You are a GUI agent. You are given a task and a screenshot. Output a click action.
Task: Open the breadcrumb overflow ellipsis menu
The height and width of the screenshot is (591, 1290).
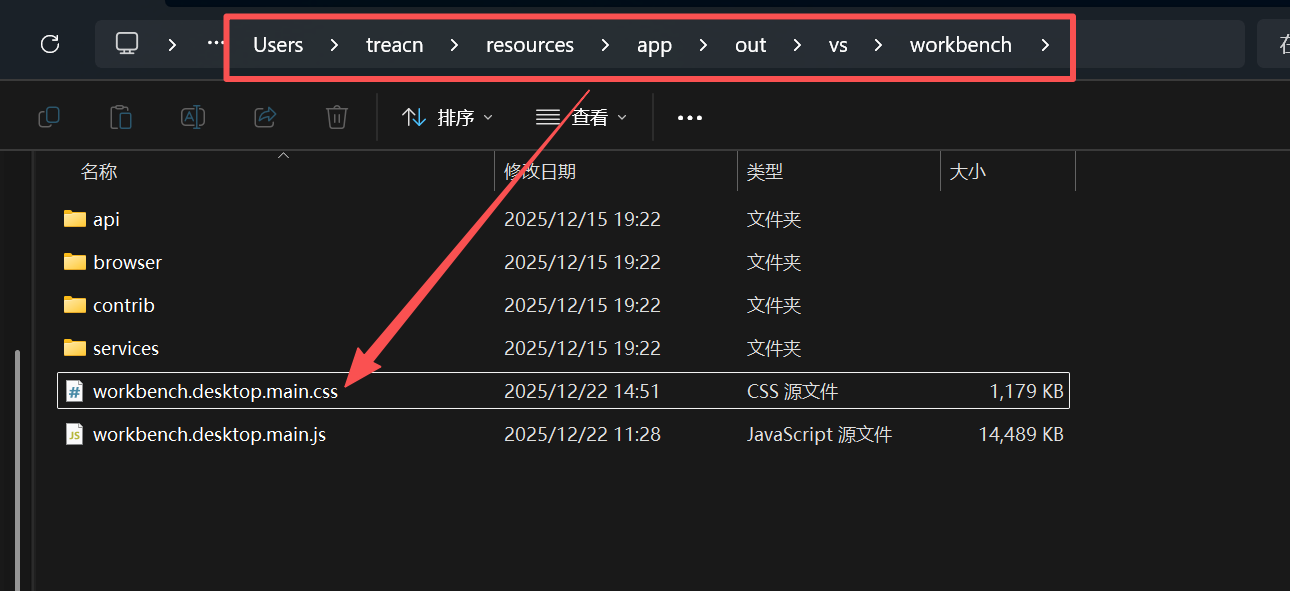(x=213, y=44)
